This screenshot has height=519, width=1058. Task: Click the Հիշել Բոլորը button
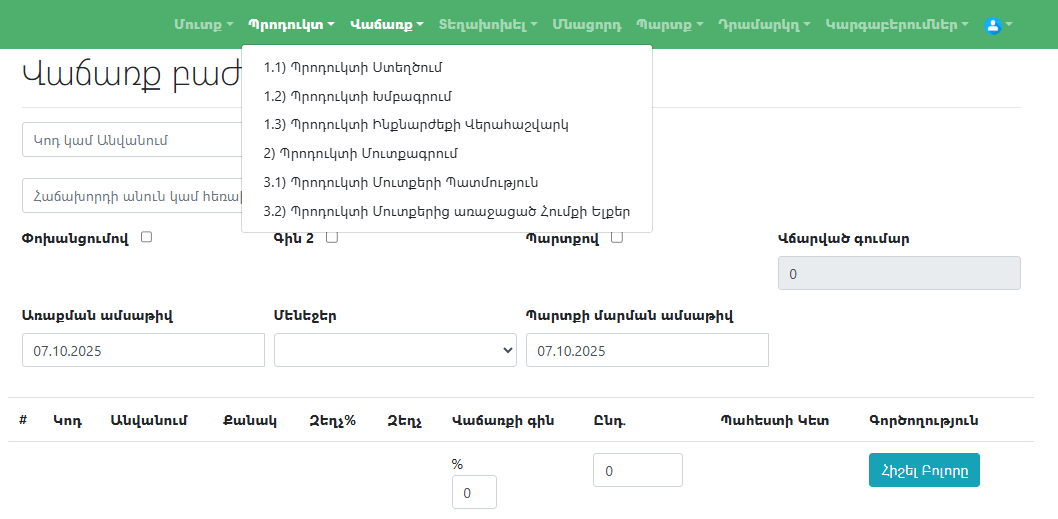(924, 470)
